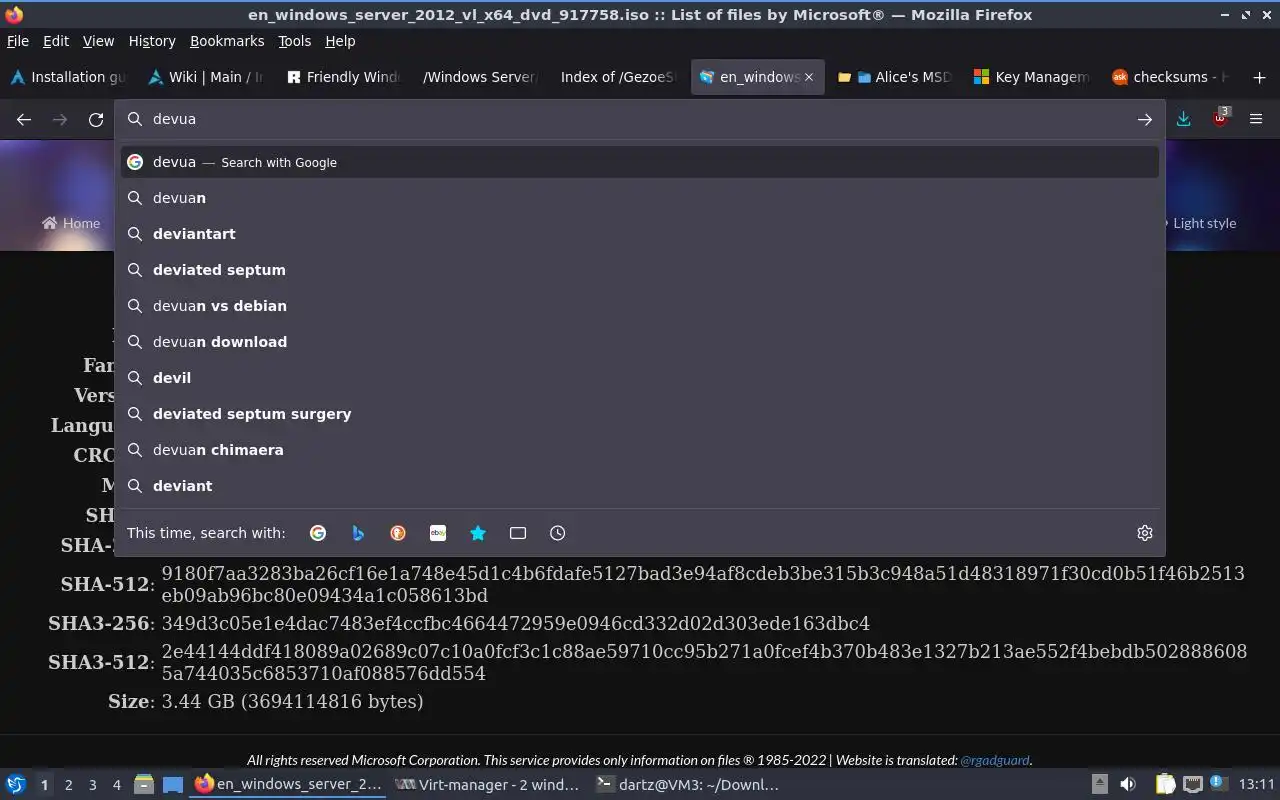
Task: Switch to the Installation guide tab
Action: pos(68,77)
